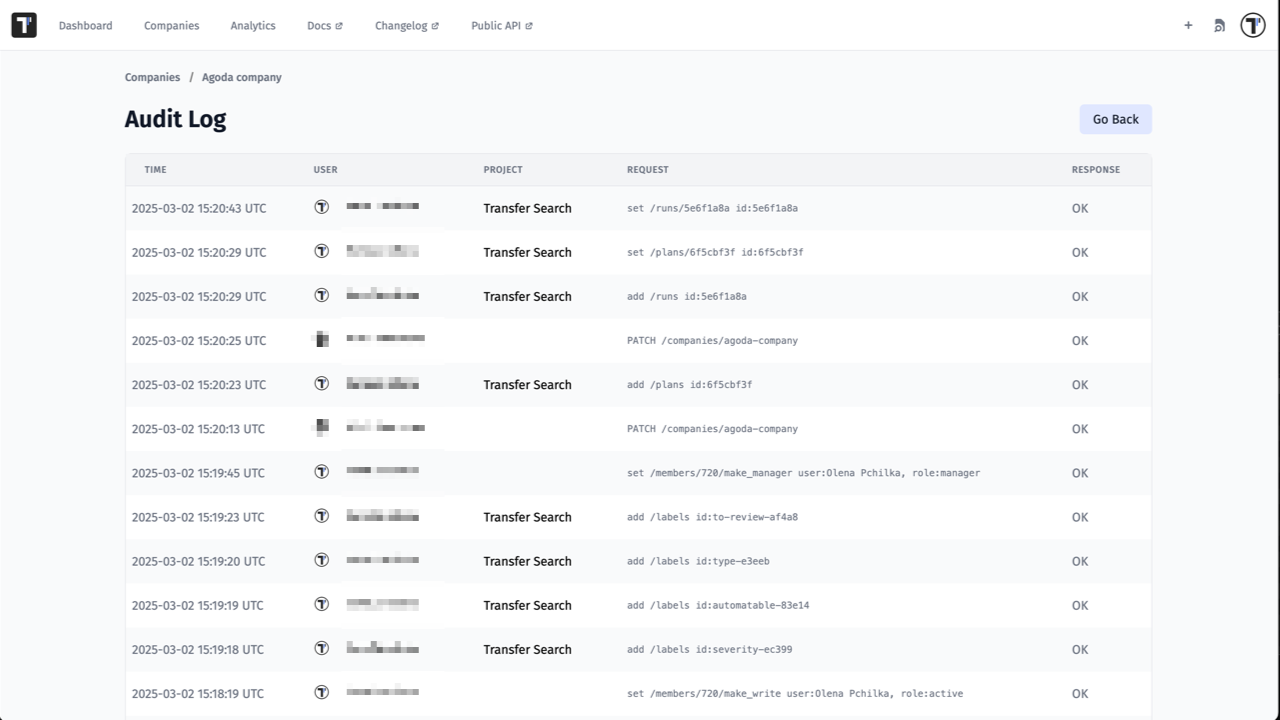The image size is (1280, 720).
Task: Select the user avatar on the 15:19:45 row
Action: (x=321, y=471)
